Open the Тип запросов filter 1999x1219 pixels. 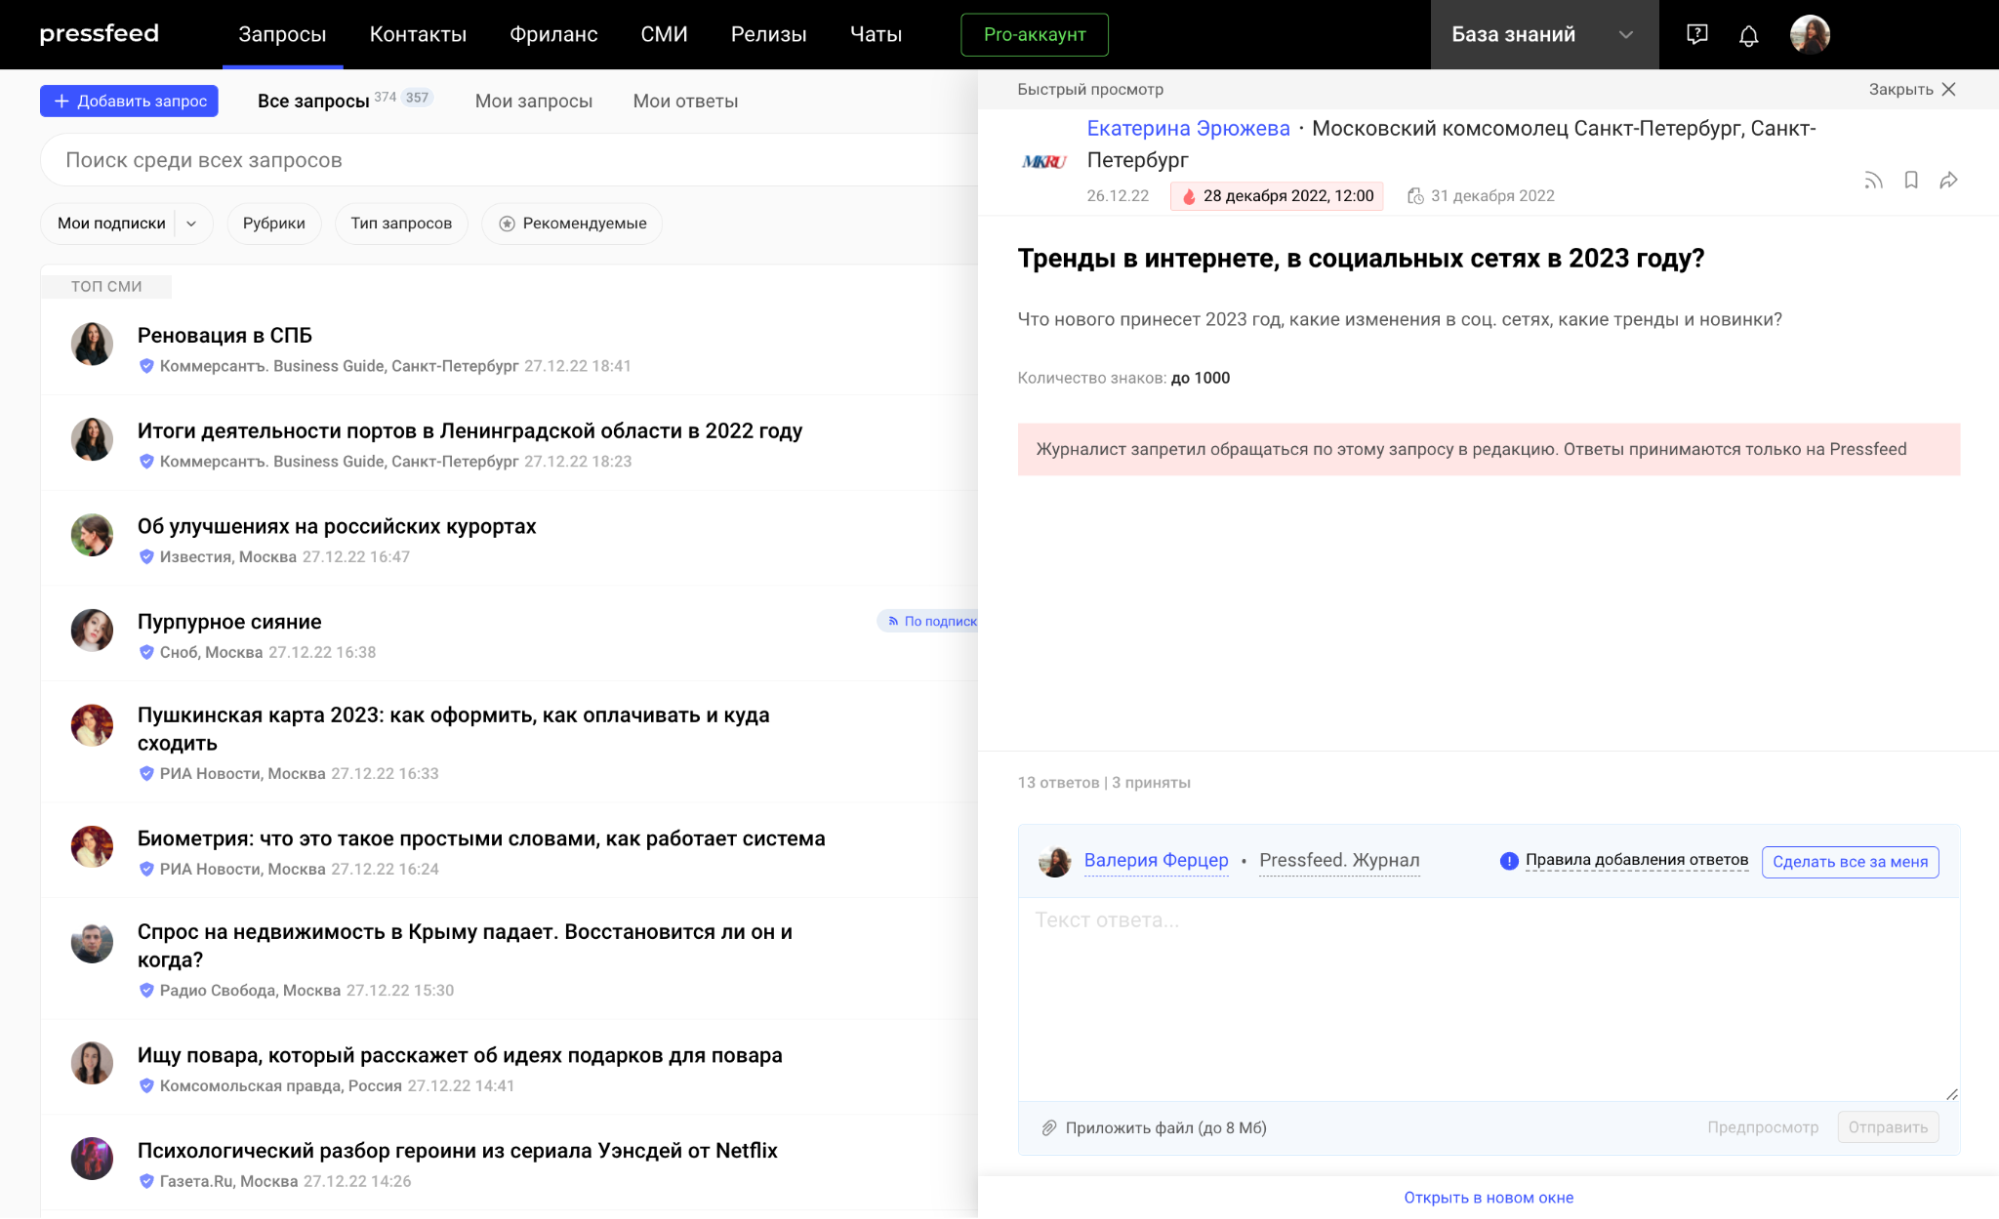[x=401, y=223]
